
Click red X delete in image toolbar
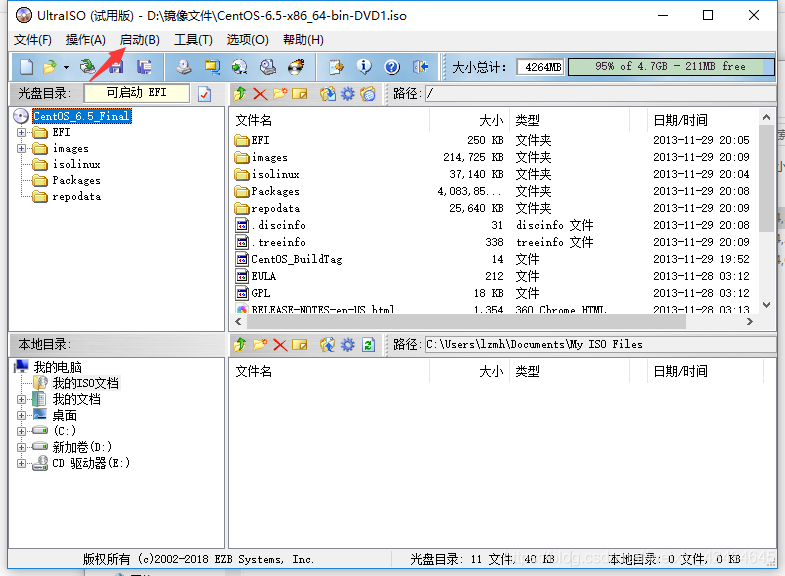point(260,94)
